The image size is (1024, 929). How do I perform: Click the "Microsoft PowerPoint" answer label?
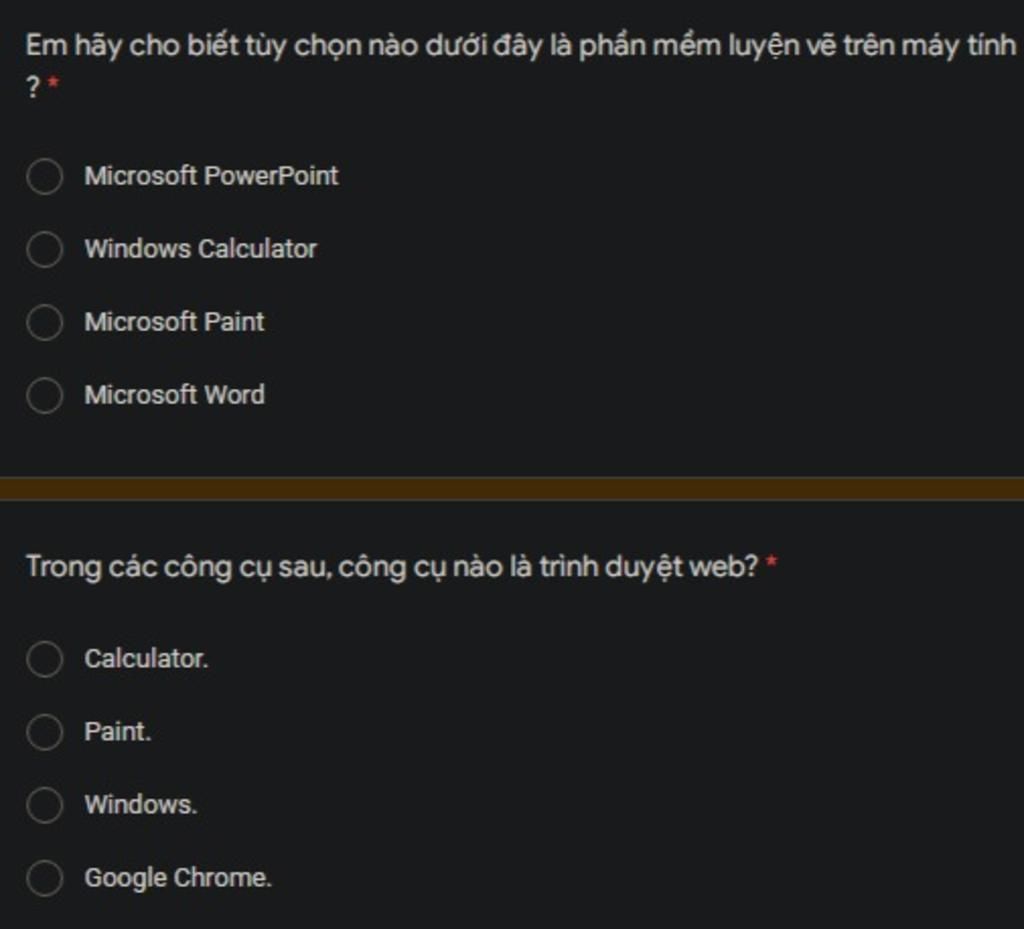211,176
